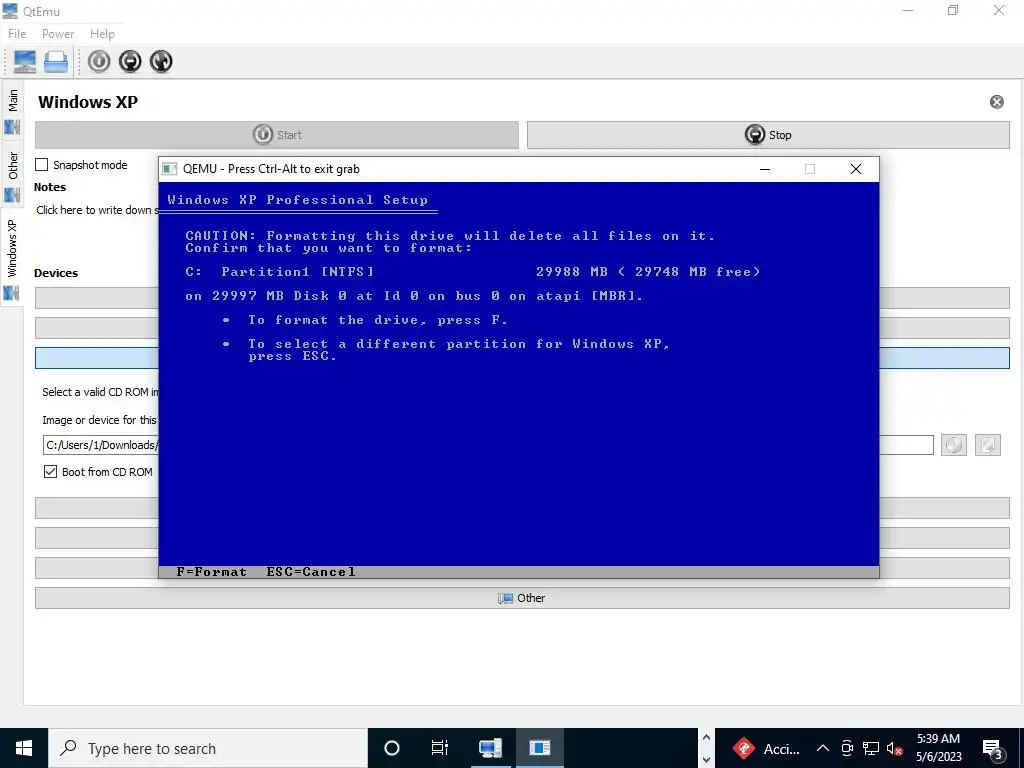Click the CD disc browse icon beside path field

[x=953, y=445]
